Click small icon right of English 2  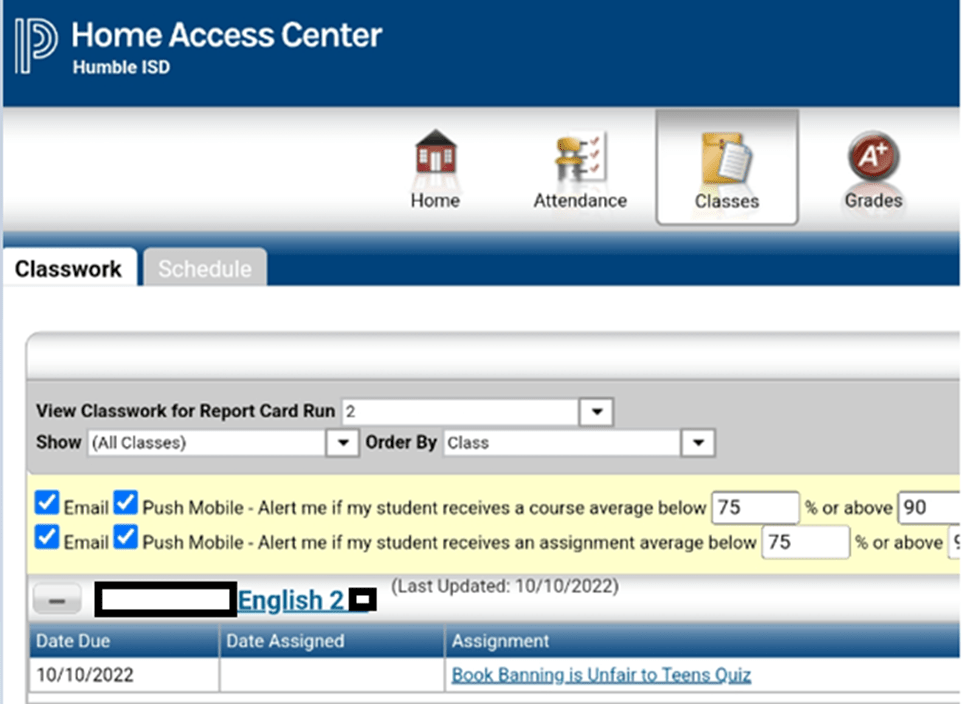pos(363,600)
